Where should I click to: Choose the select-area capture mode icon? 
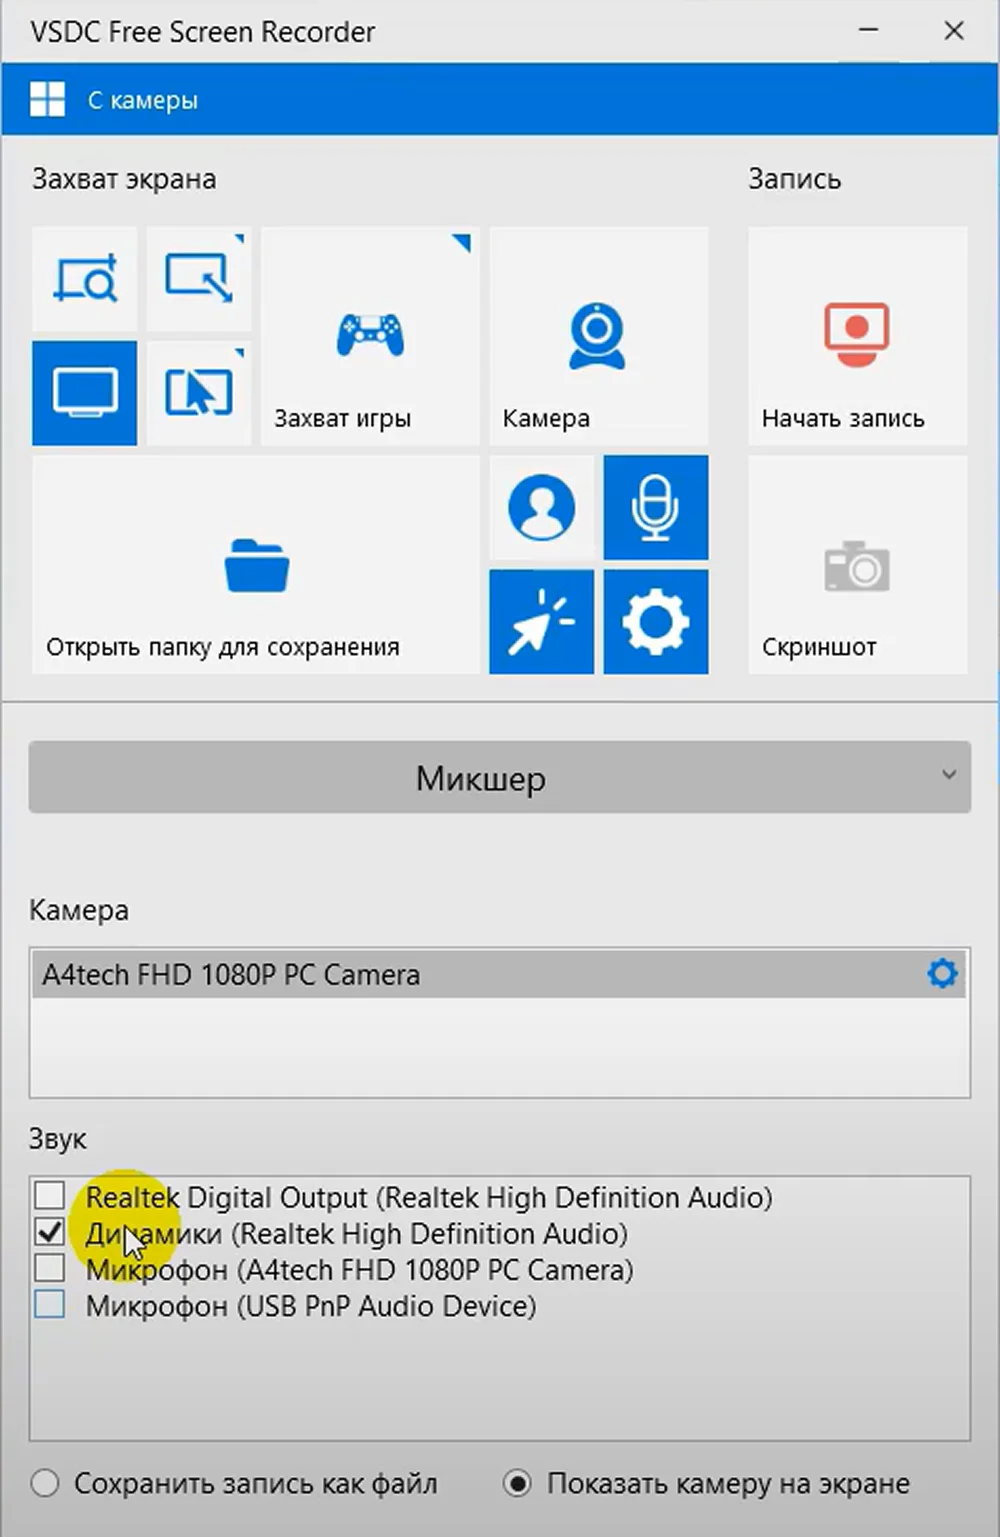[199, 279]
